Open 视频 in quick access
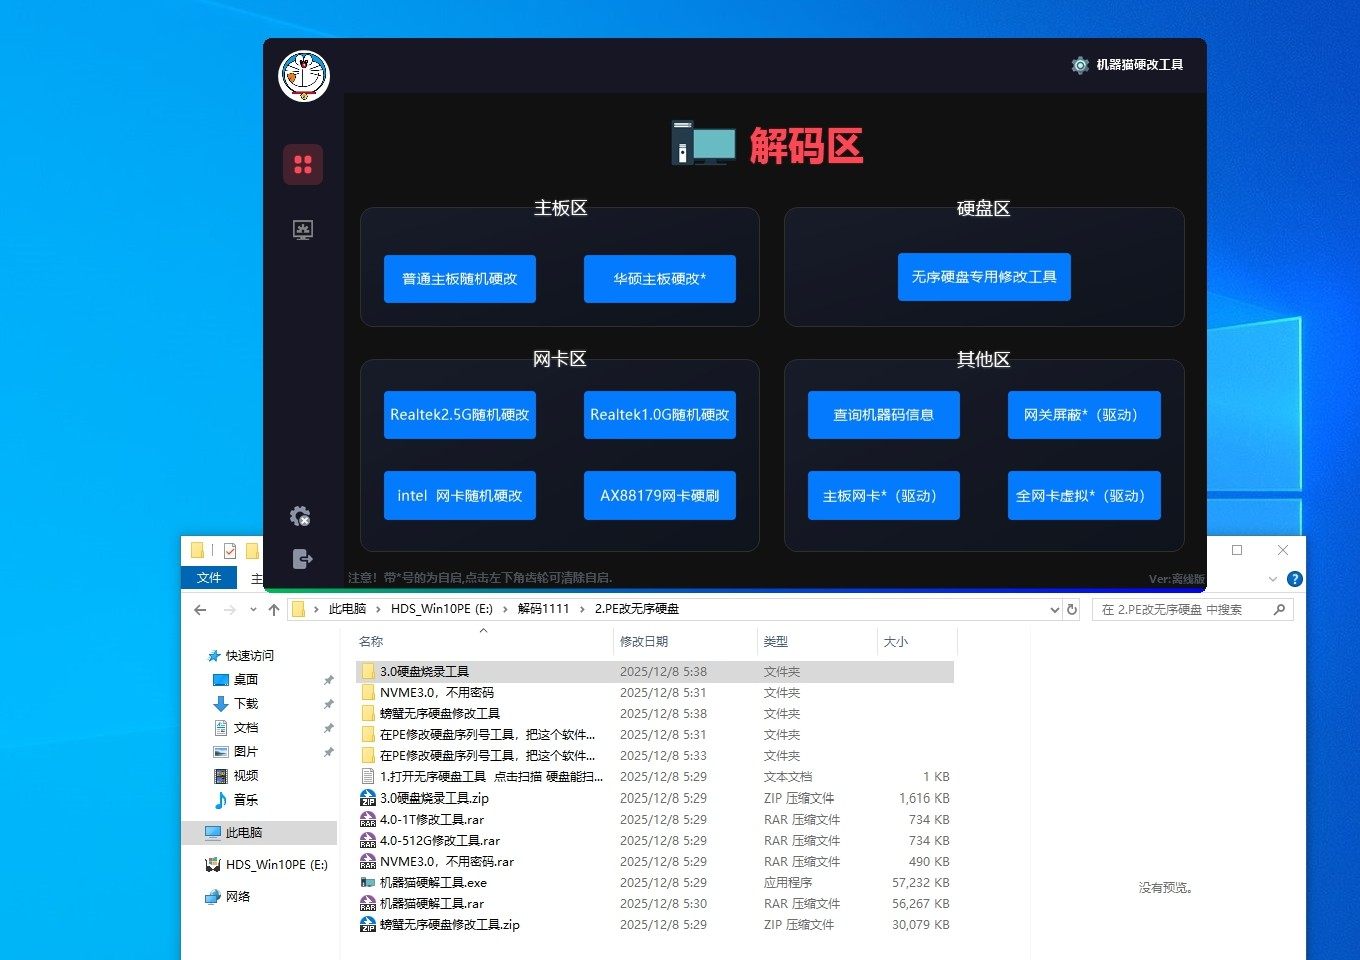This screenshot has height=960, width=1360. 246,776
